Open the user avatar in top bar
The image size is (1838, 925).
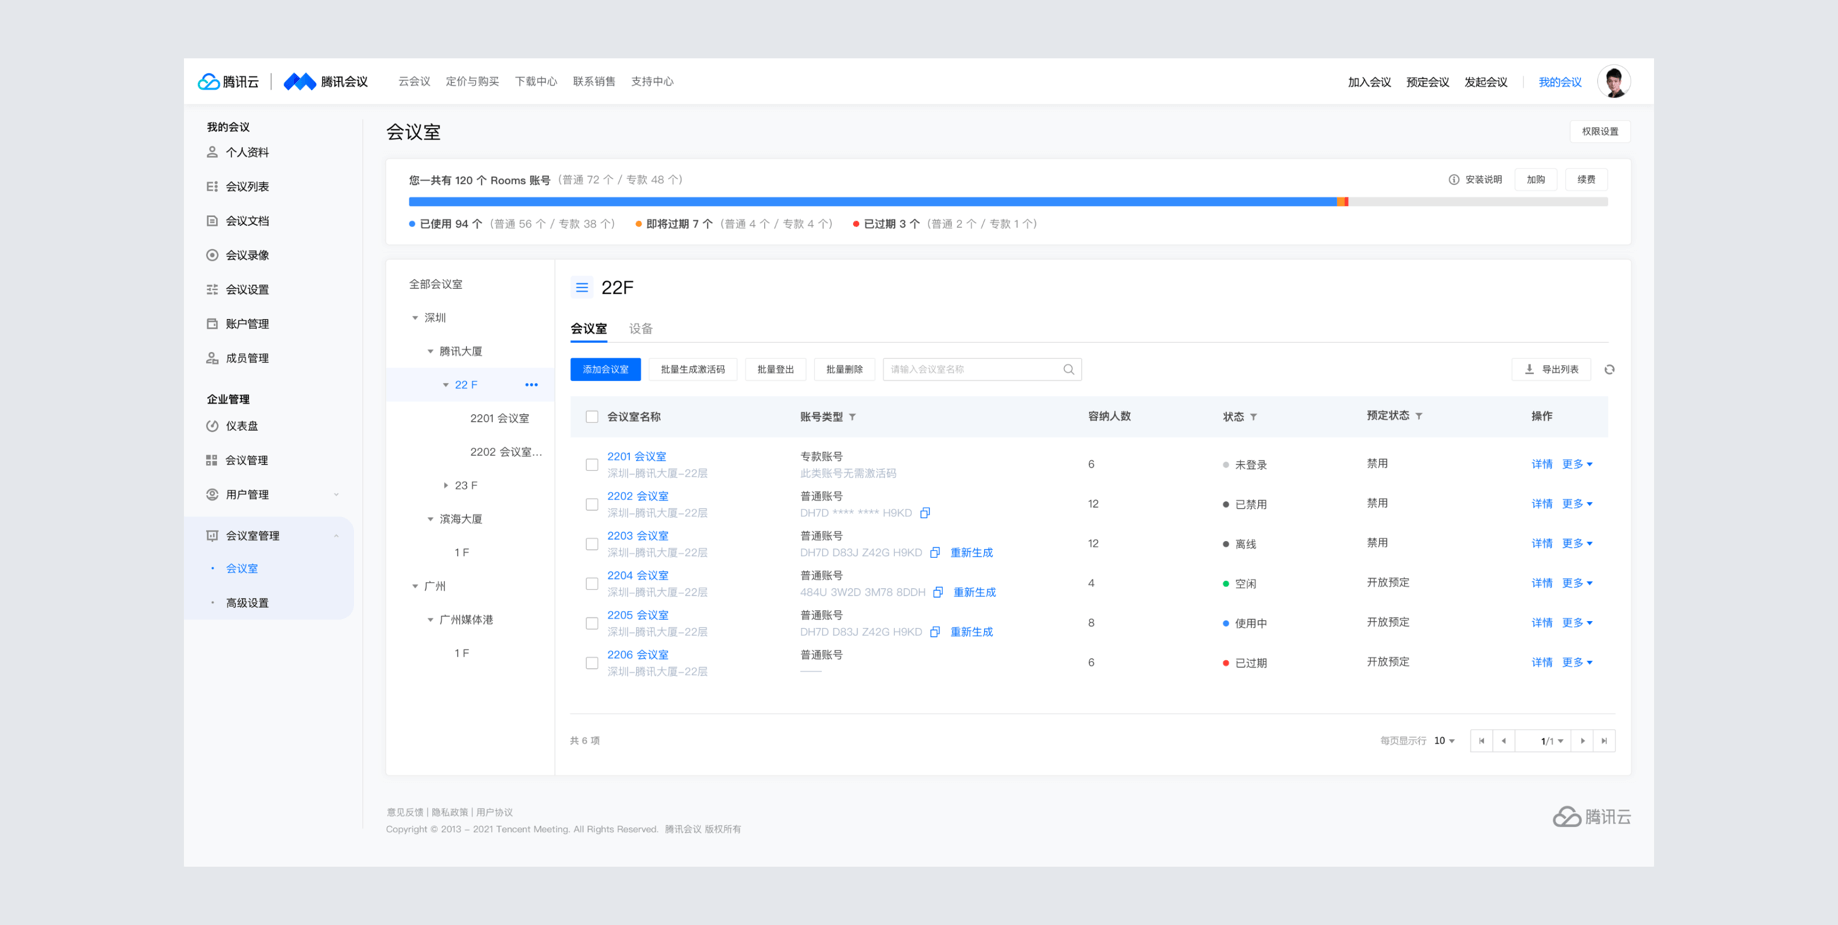1613,82
